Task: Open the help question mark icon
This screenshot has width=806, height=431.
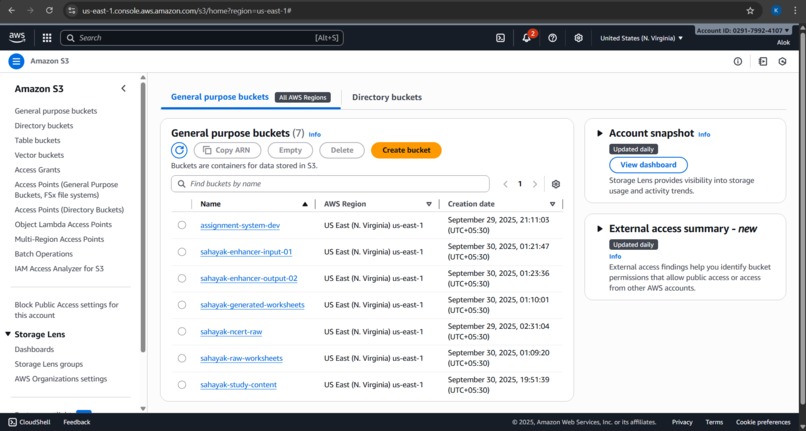Action: coord(553,38)
